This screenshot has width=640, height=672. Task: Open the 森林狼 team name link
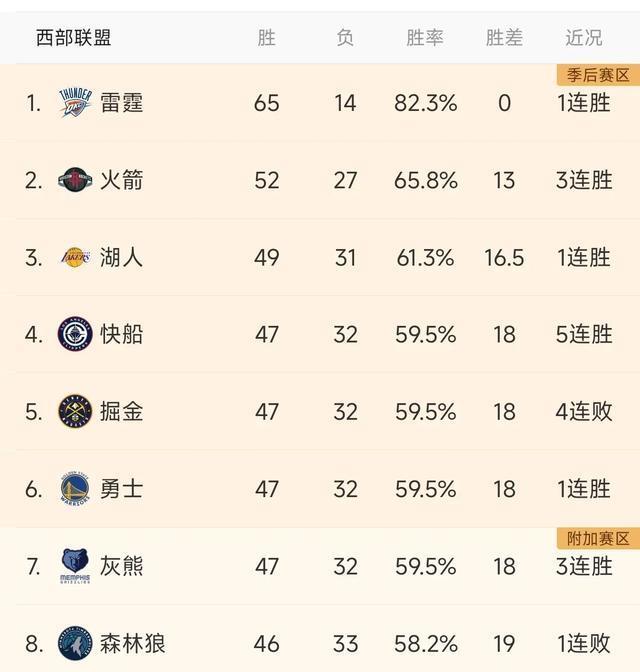click(x=132, y=643)
